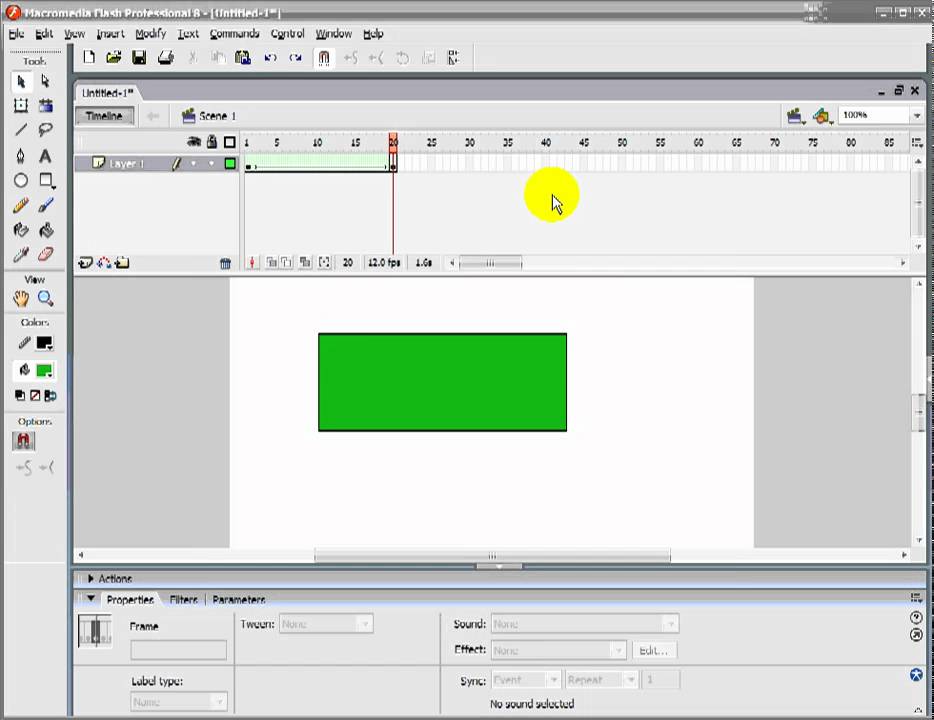The width and height of the screenshot is (934, 720).
Task: Toggle Center Frame button in timeline
Action: pyautogui.click(x=253, y=262)
